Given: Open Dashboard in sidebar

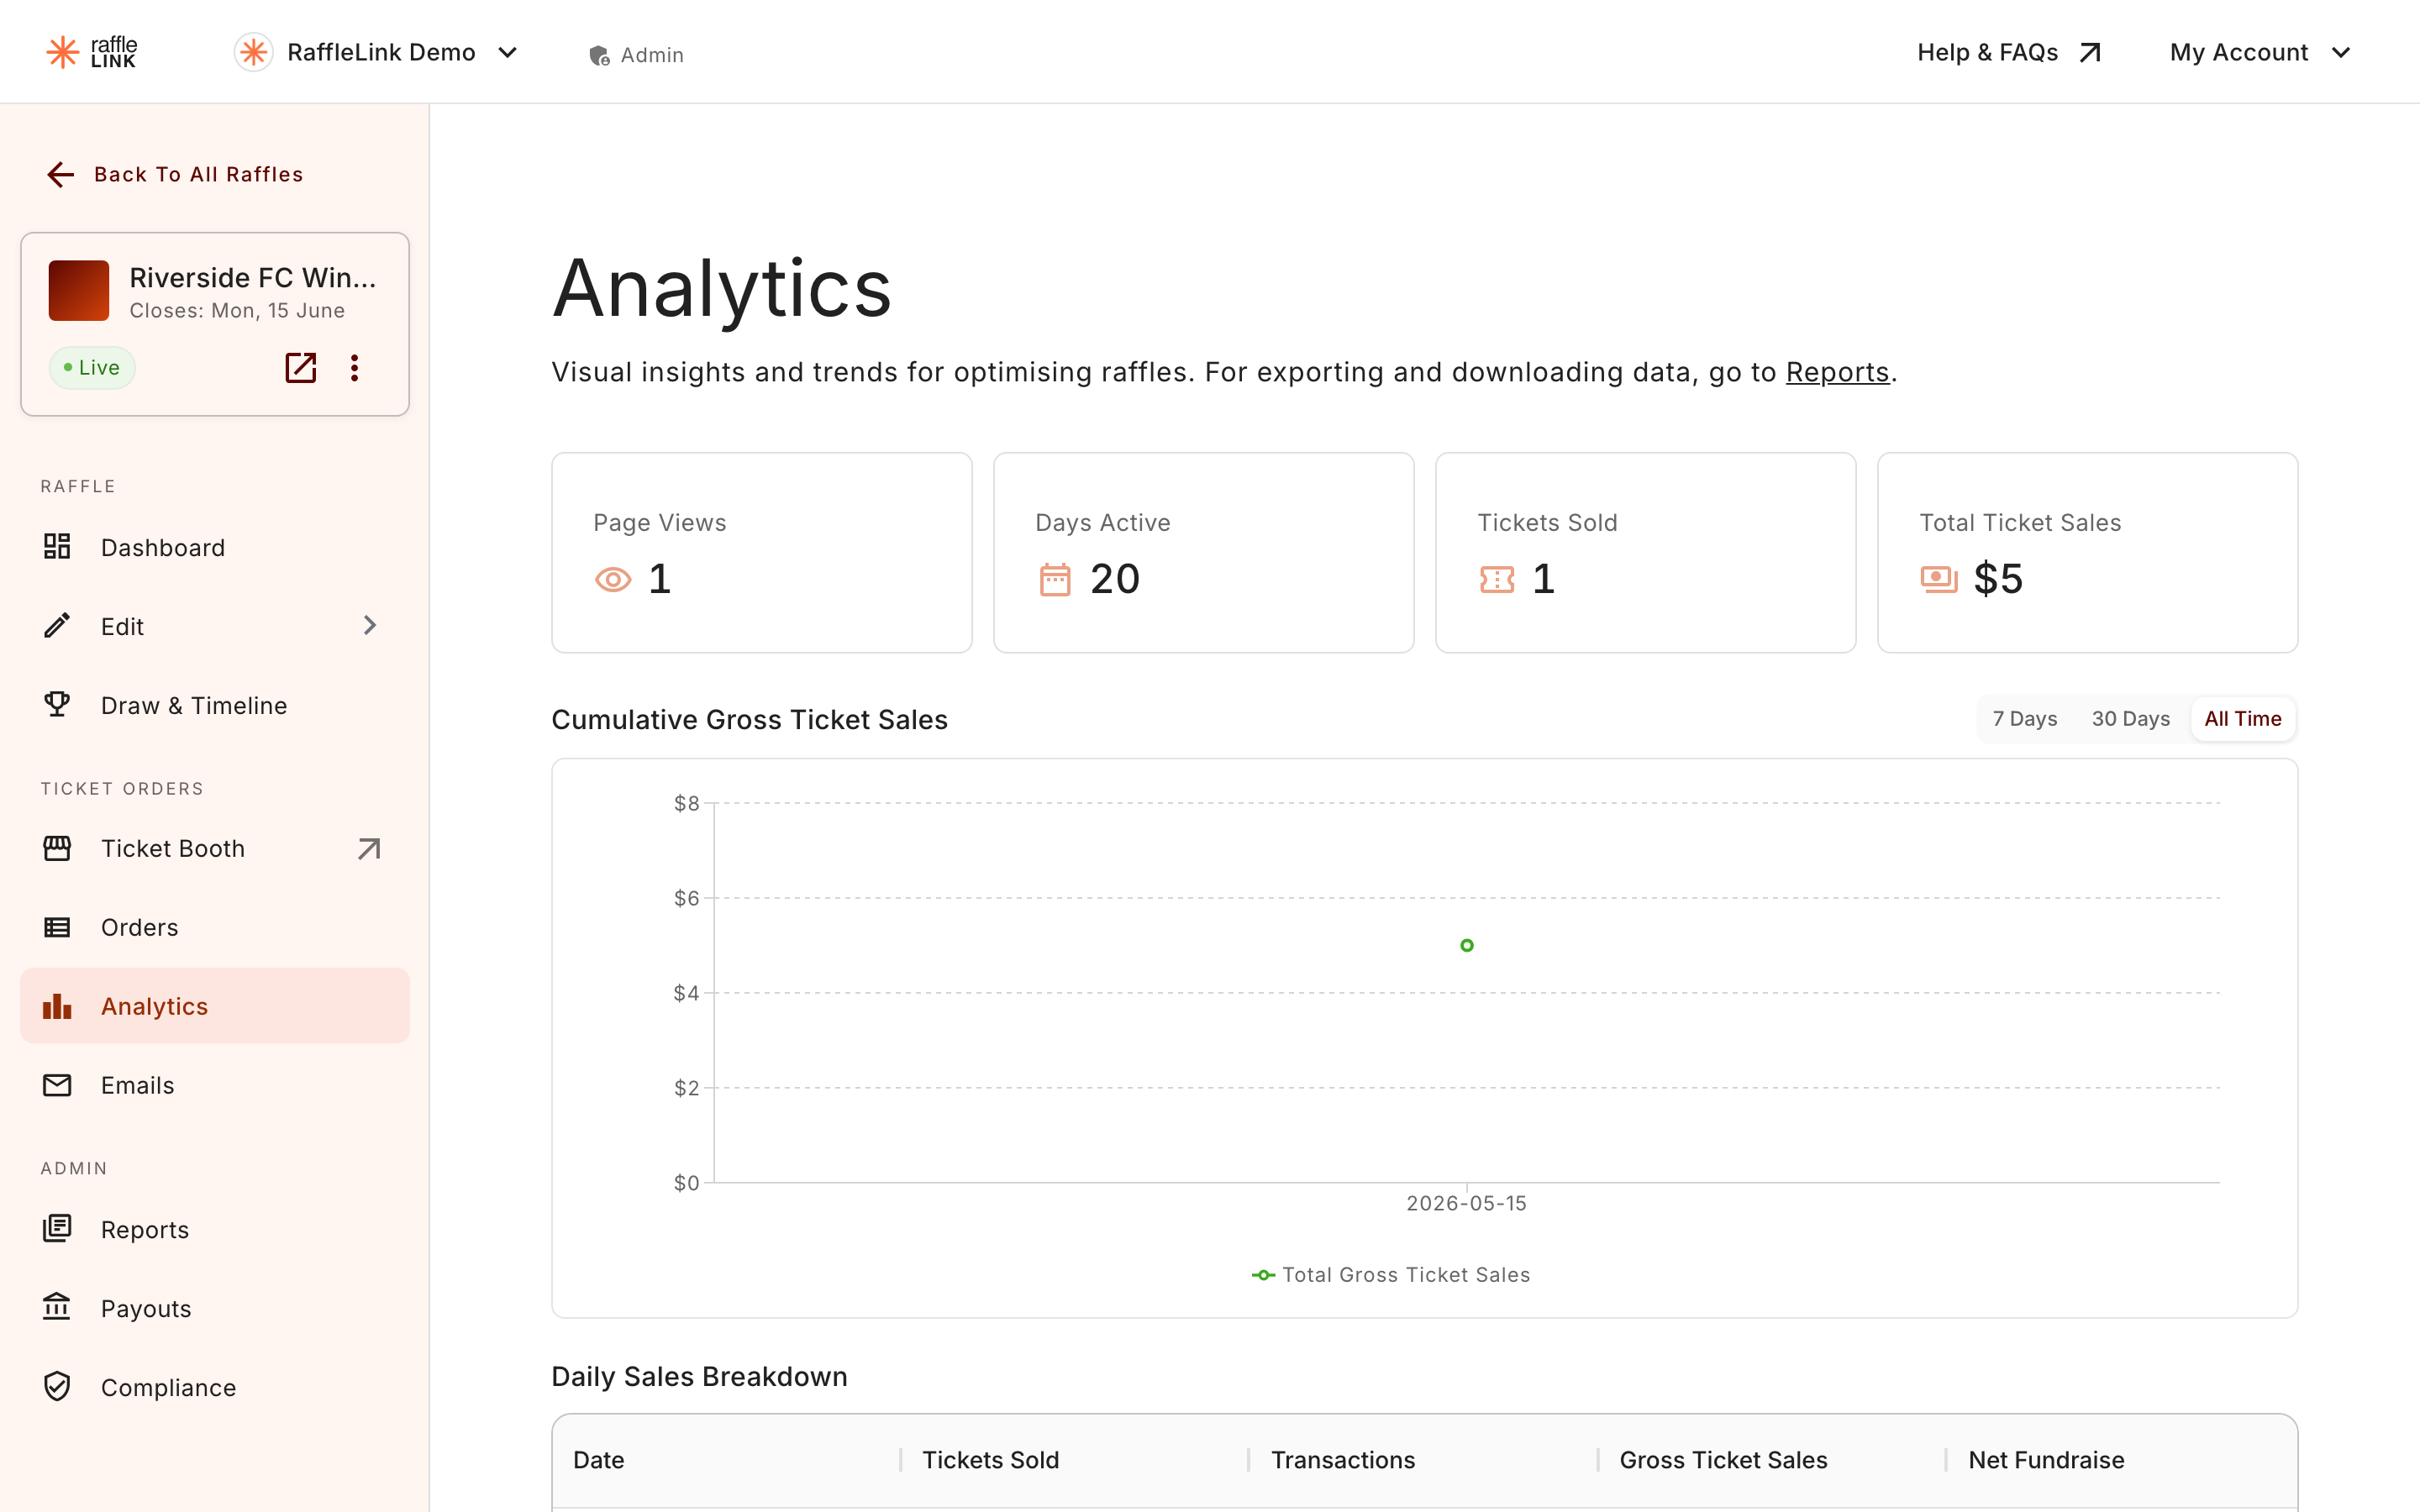Looking at the screenshot, I should click(x=215, y=547).
